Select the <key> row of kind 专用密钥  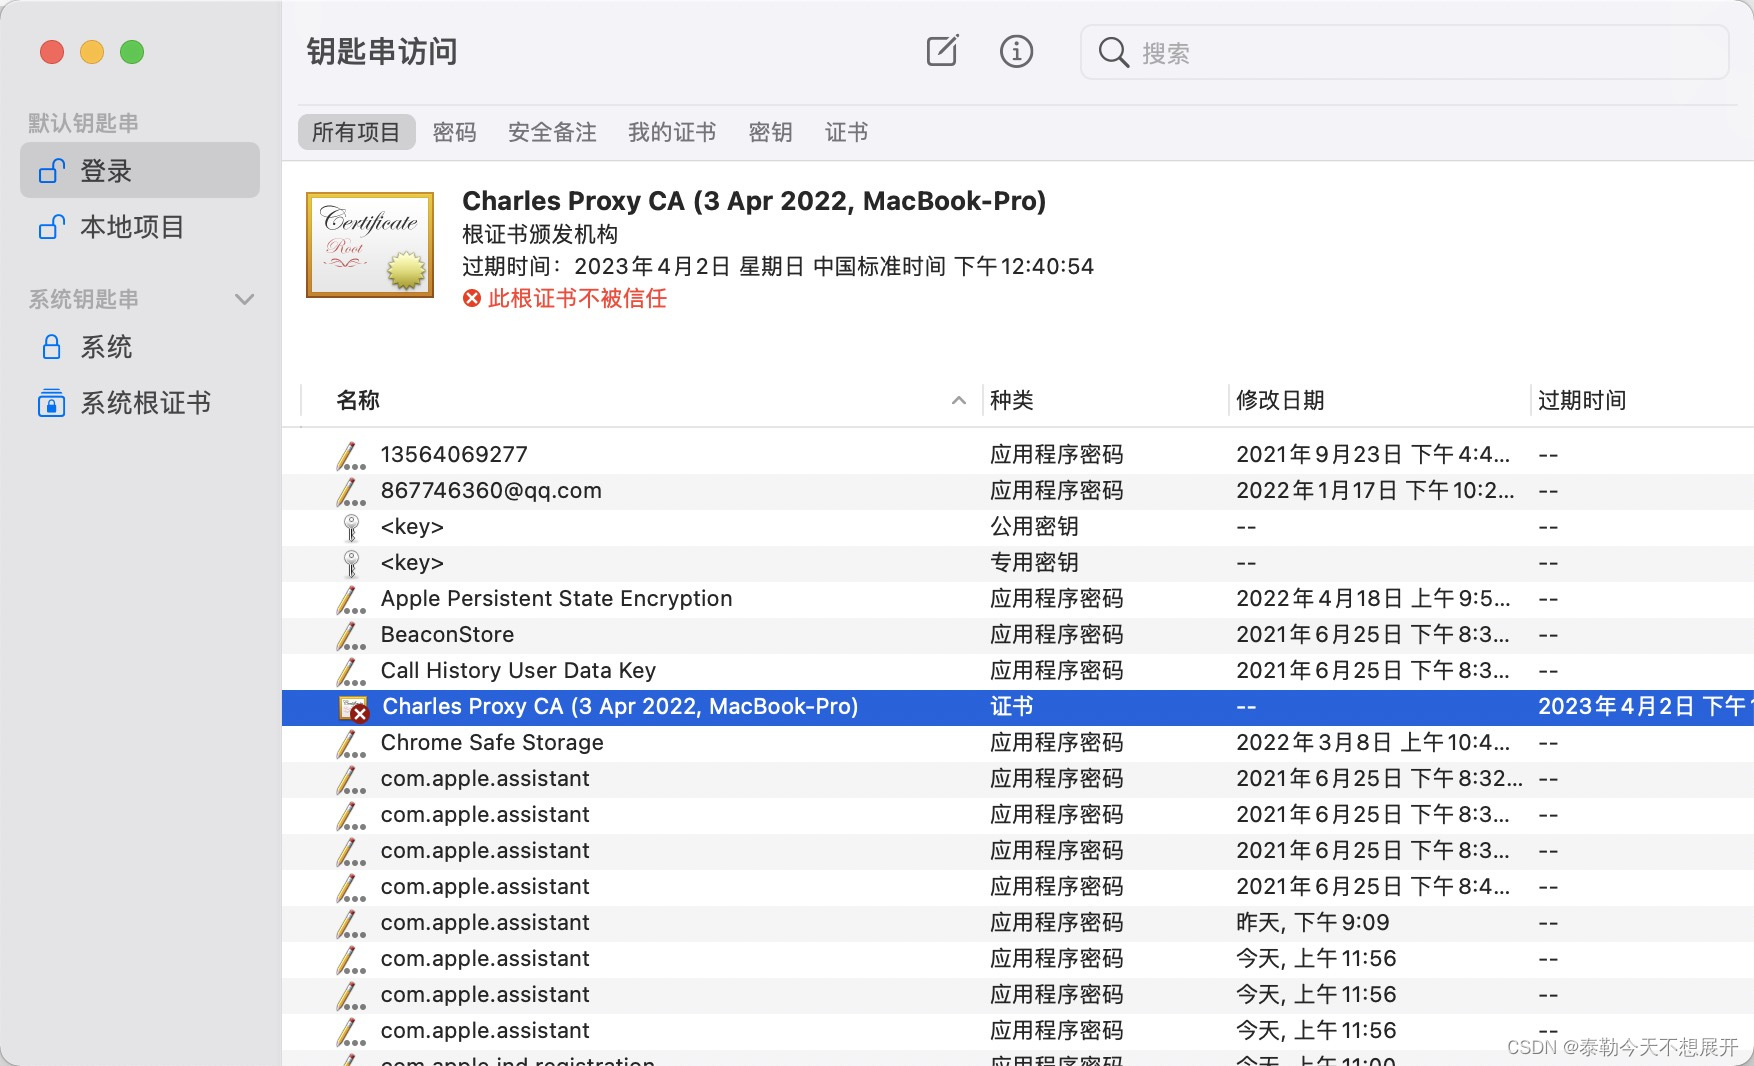click(x=1018, y=562)
